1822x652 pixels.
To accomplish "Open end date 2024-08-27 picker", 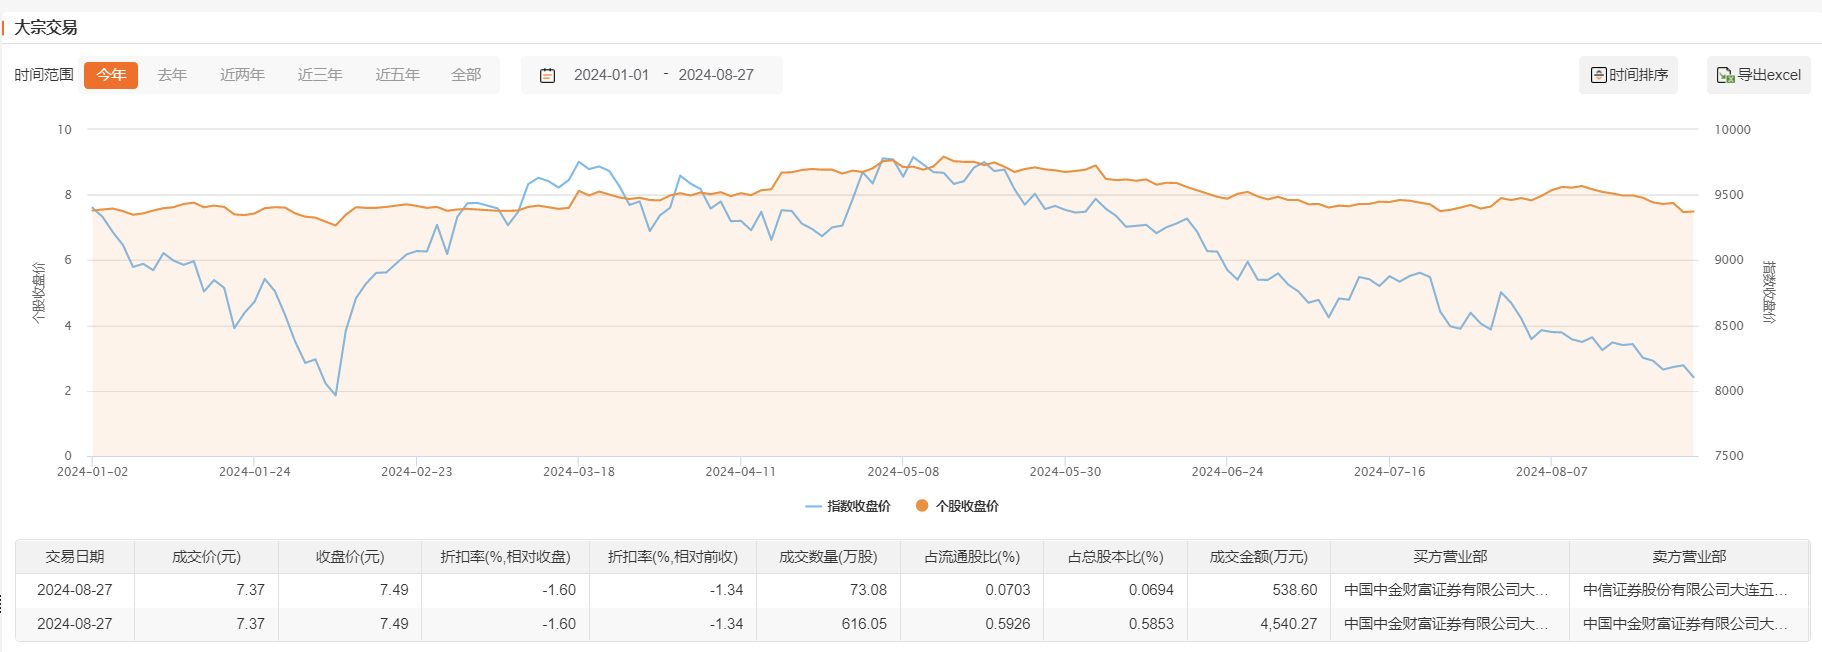I will [716, 75].
